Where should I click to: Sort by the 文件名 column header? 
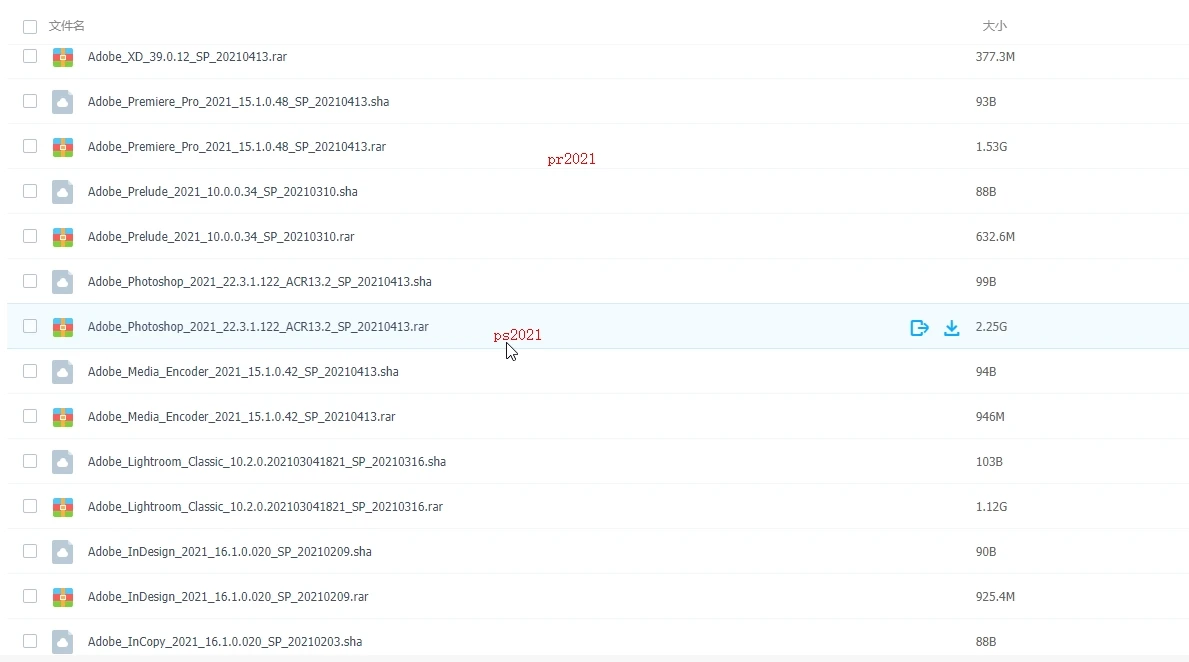pyautogui.click(x=67, y=26)
